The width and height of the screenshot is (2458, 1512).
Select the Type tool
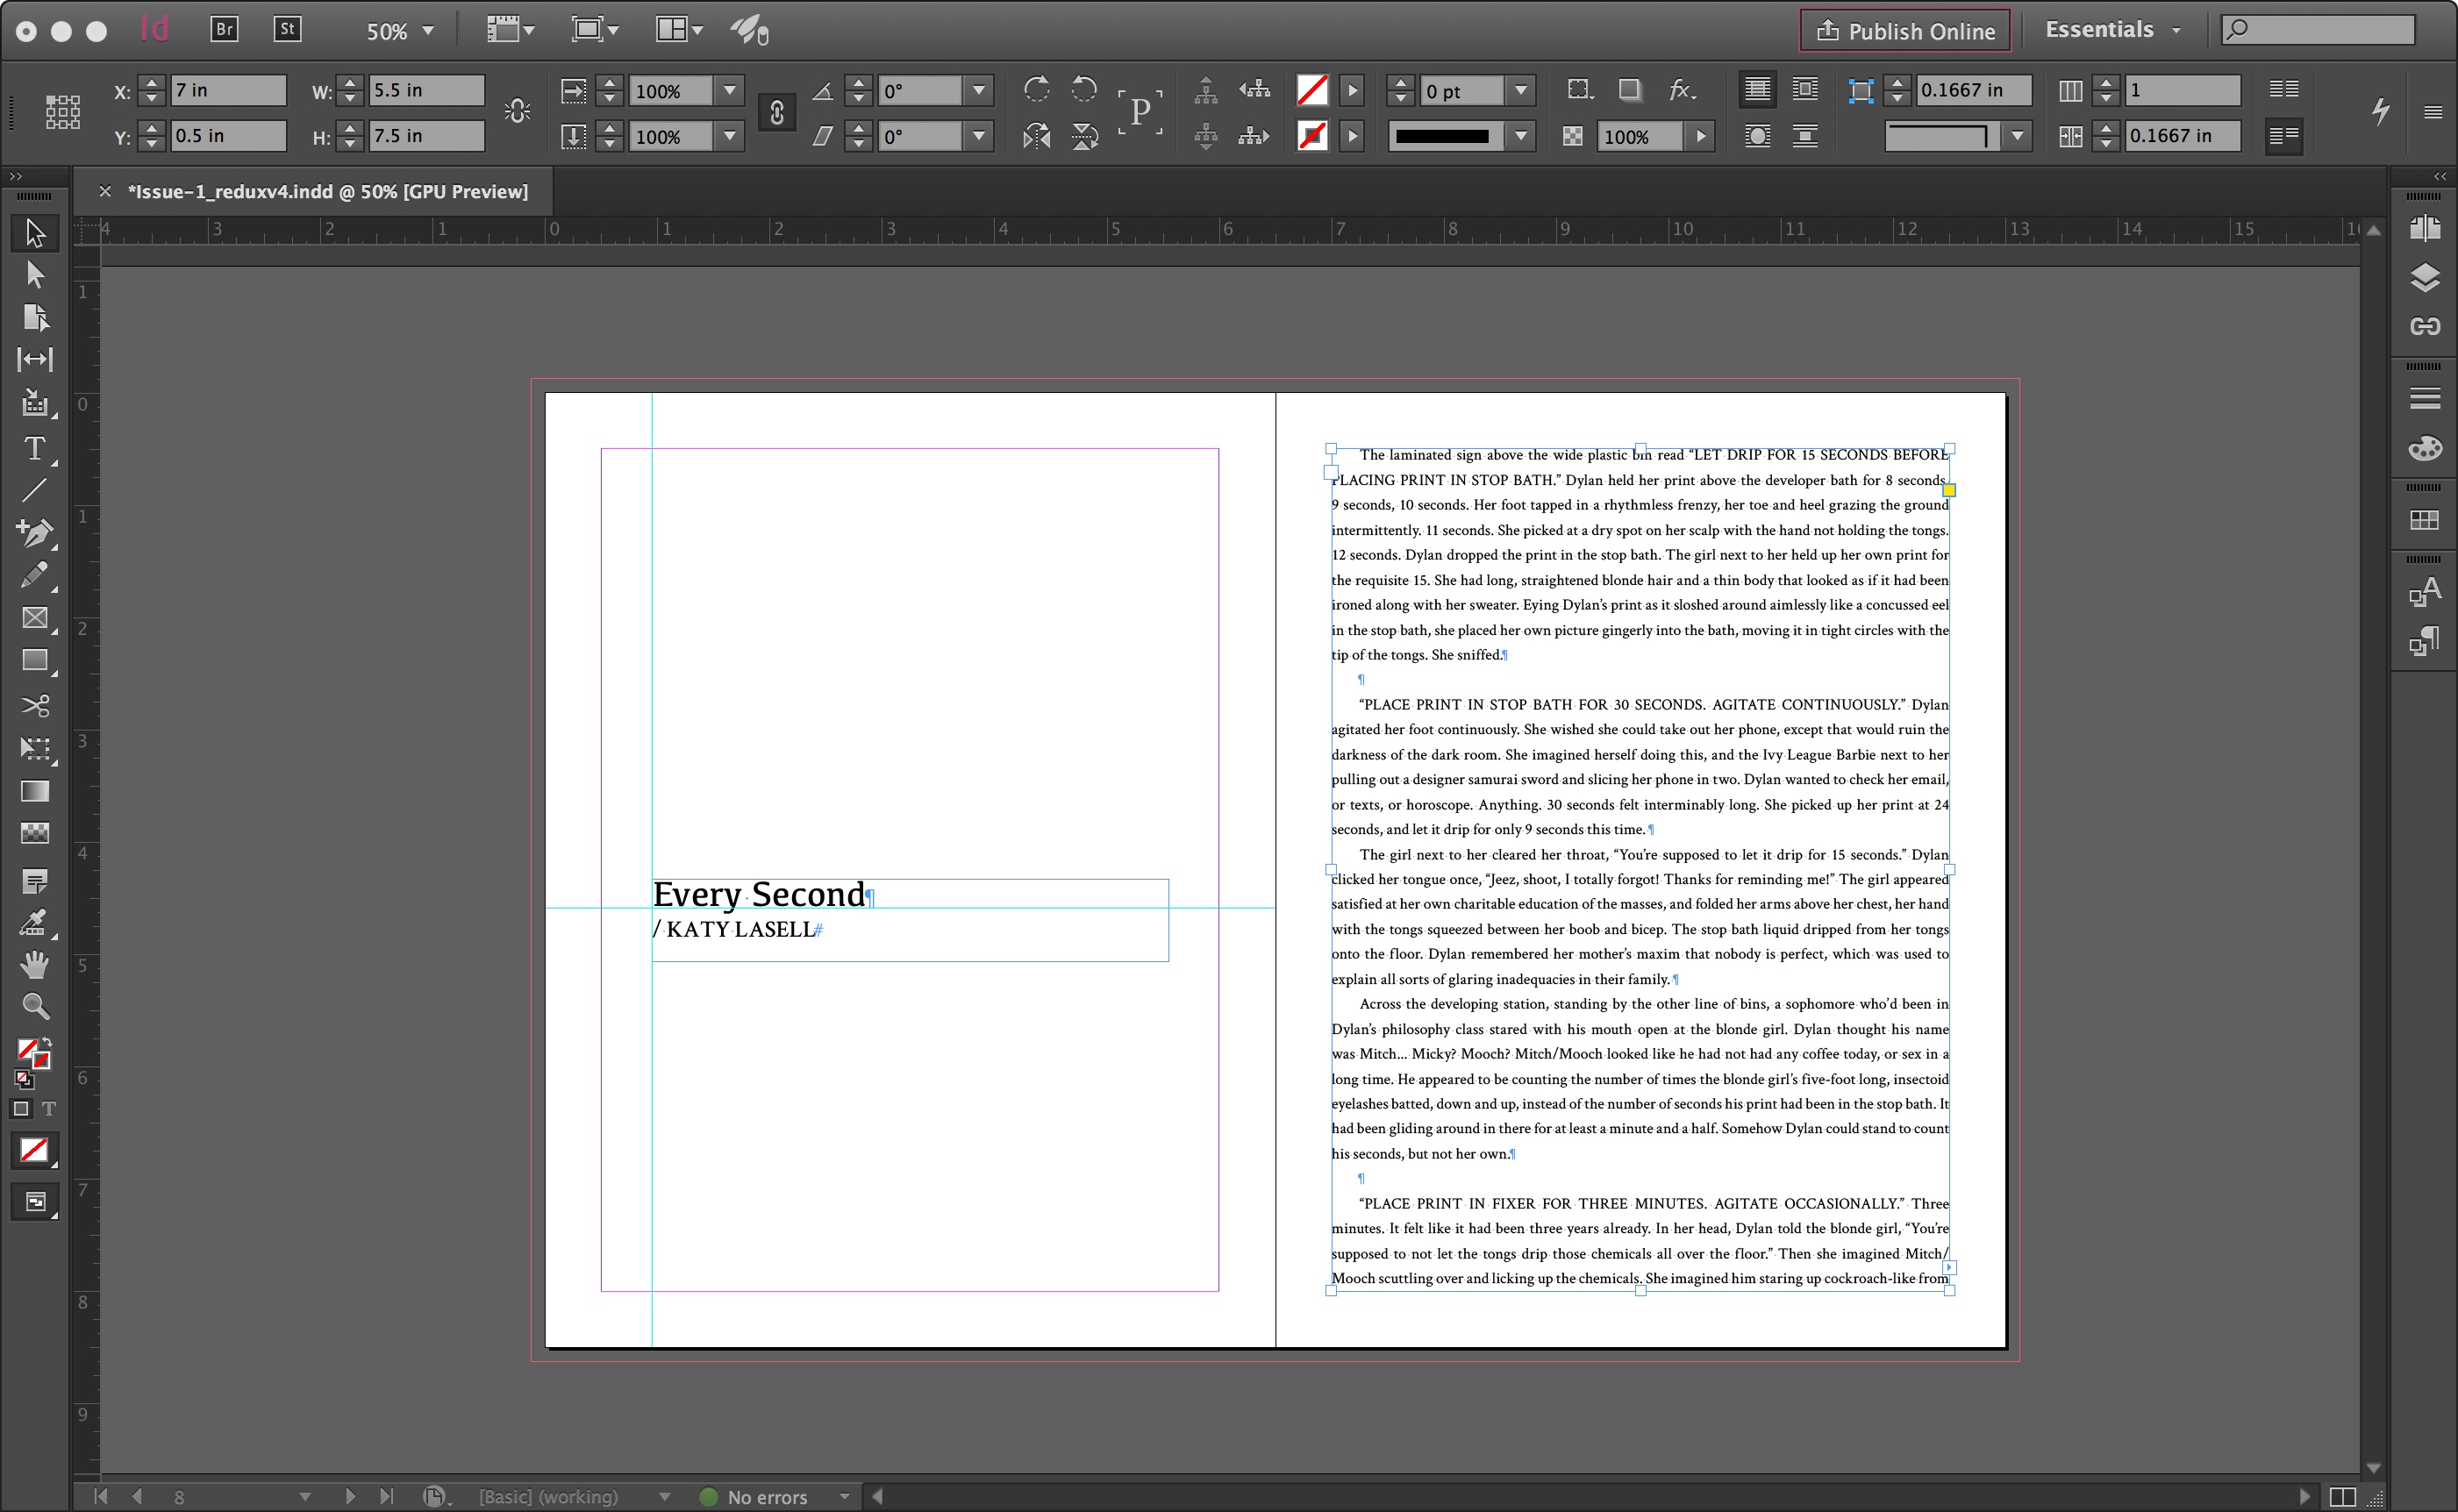(x=34, y=449)
